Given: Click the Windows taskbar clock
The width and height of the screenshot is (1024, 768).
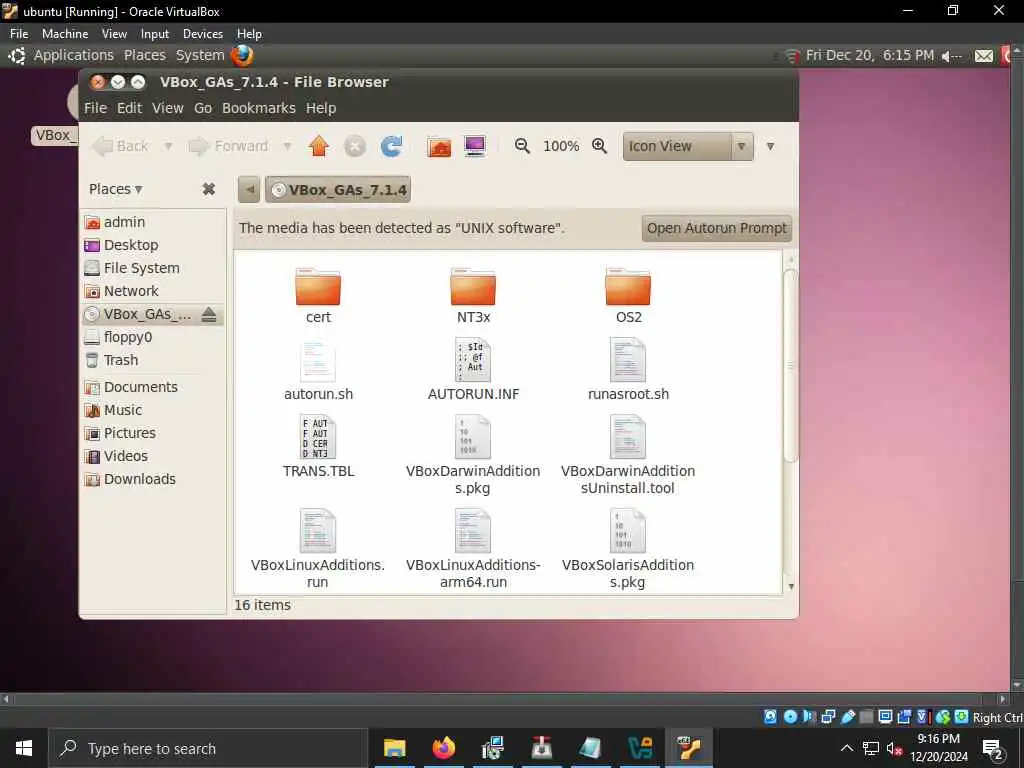Looking at the screenshot, I should [938, 748].
